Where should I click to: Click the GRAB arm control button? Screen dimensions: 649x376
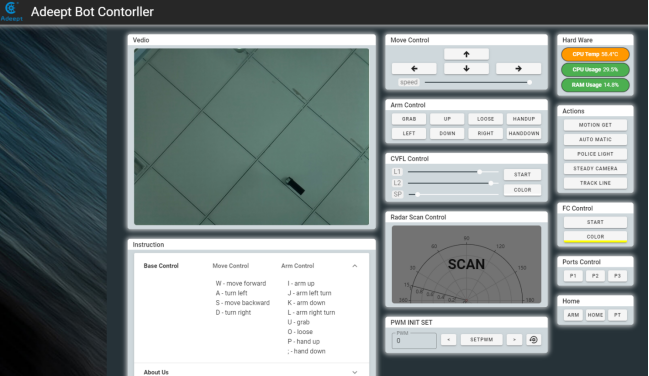pyautogui.click(x=409, y=119)
